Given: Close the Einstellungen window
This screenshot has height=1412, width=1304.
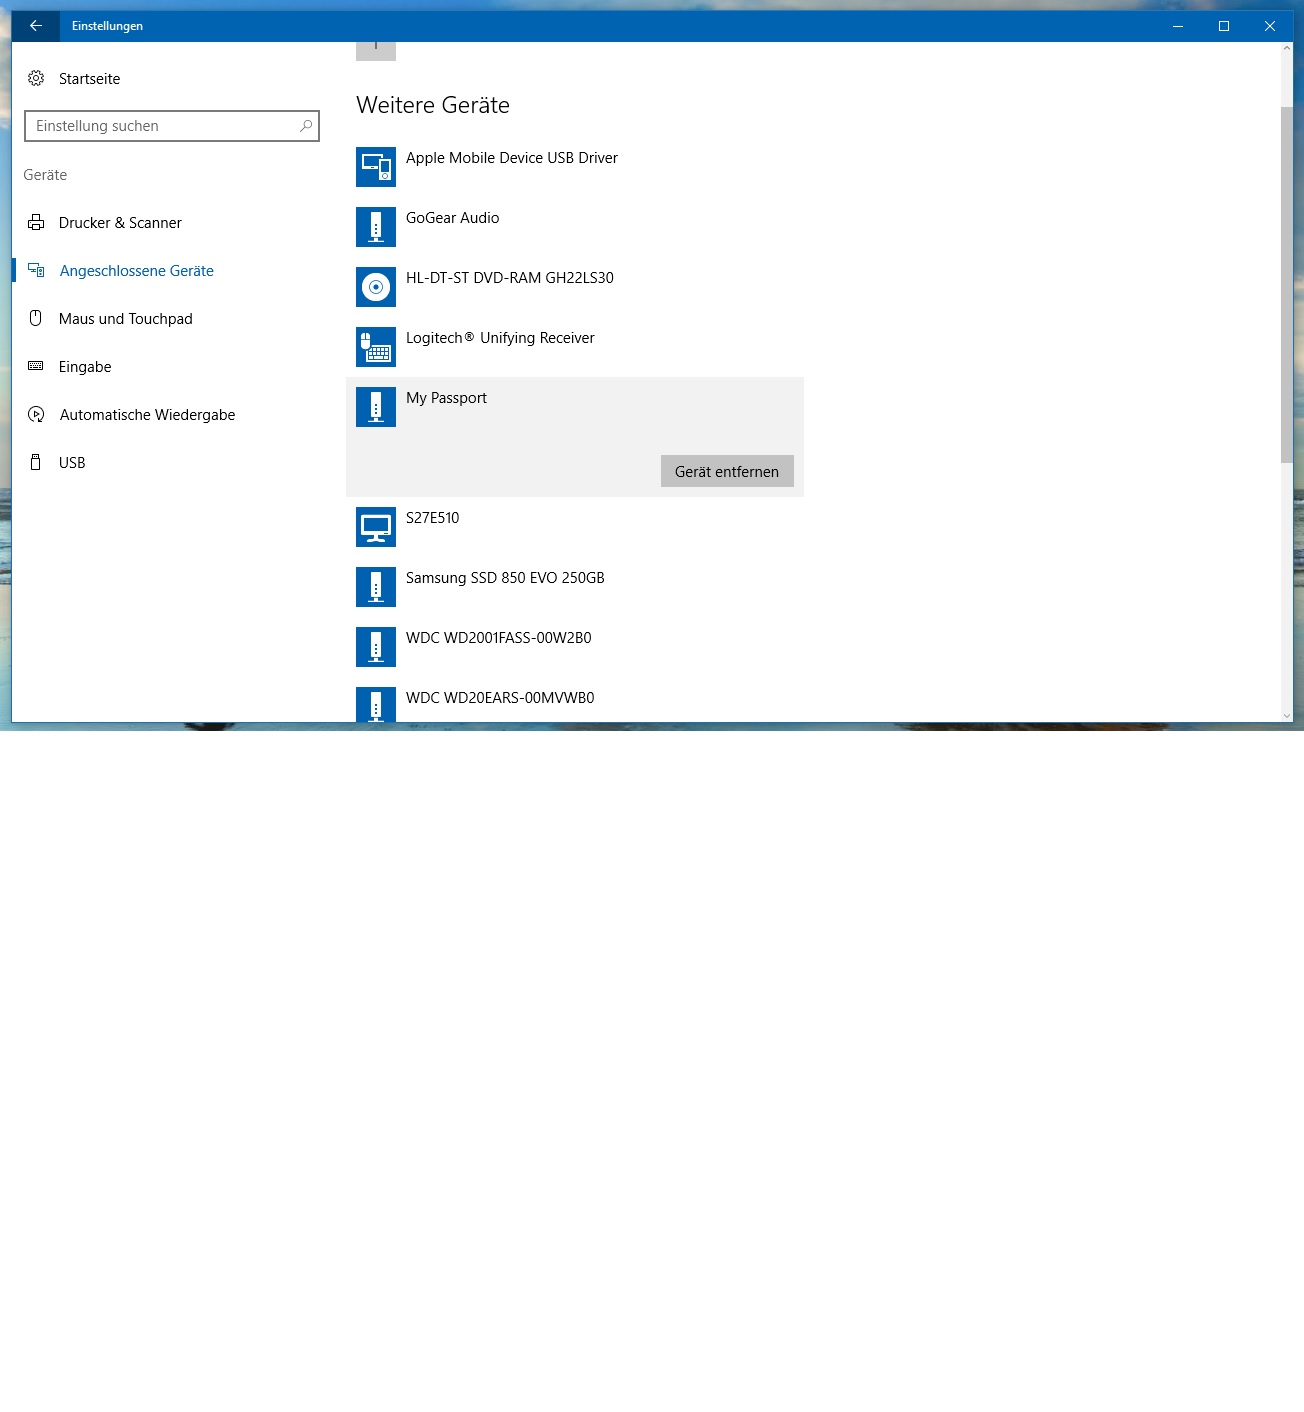Looking at the screenshot, I should [x=1270, y=26].
